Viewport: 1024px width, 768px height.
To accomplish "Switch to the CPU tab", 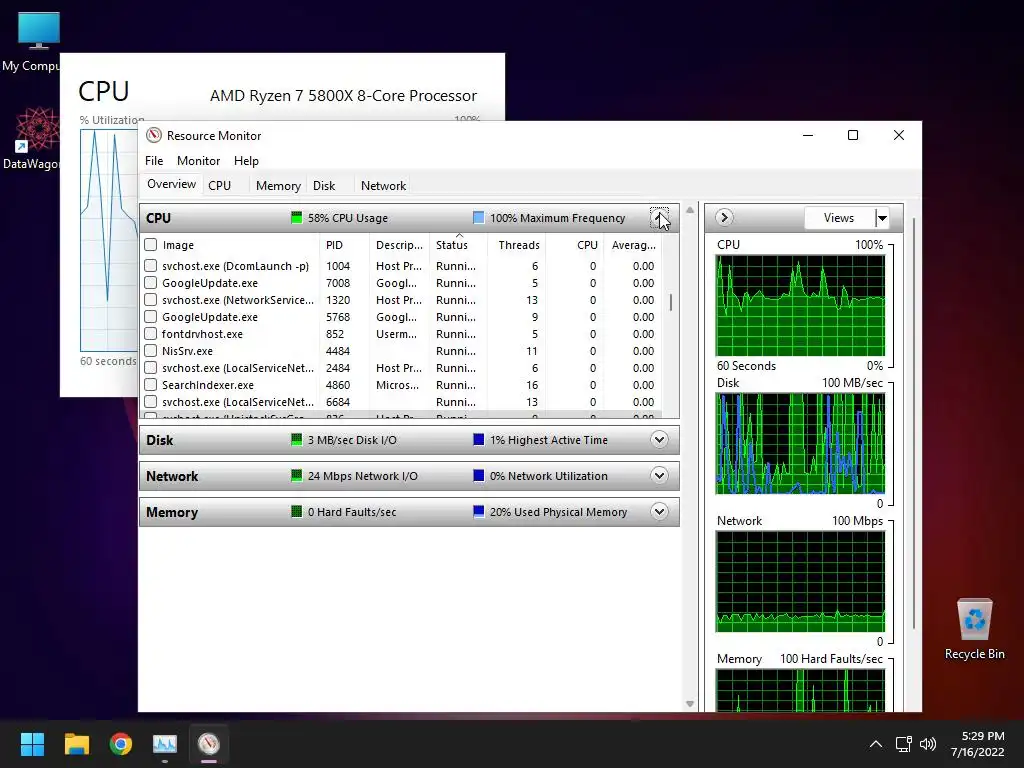I will point(219,185).
